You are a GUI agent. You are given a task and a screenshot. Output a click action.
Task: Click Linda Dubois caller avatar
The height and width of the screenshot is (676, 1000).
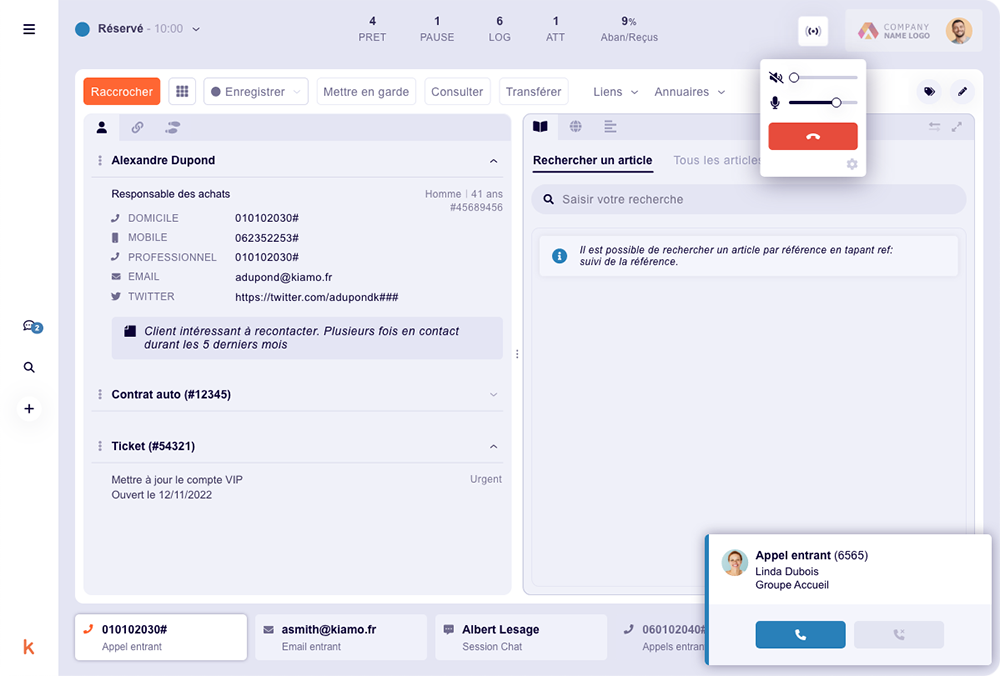click(734, 562)
